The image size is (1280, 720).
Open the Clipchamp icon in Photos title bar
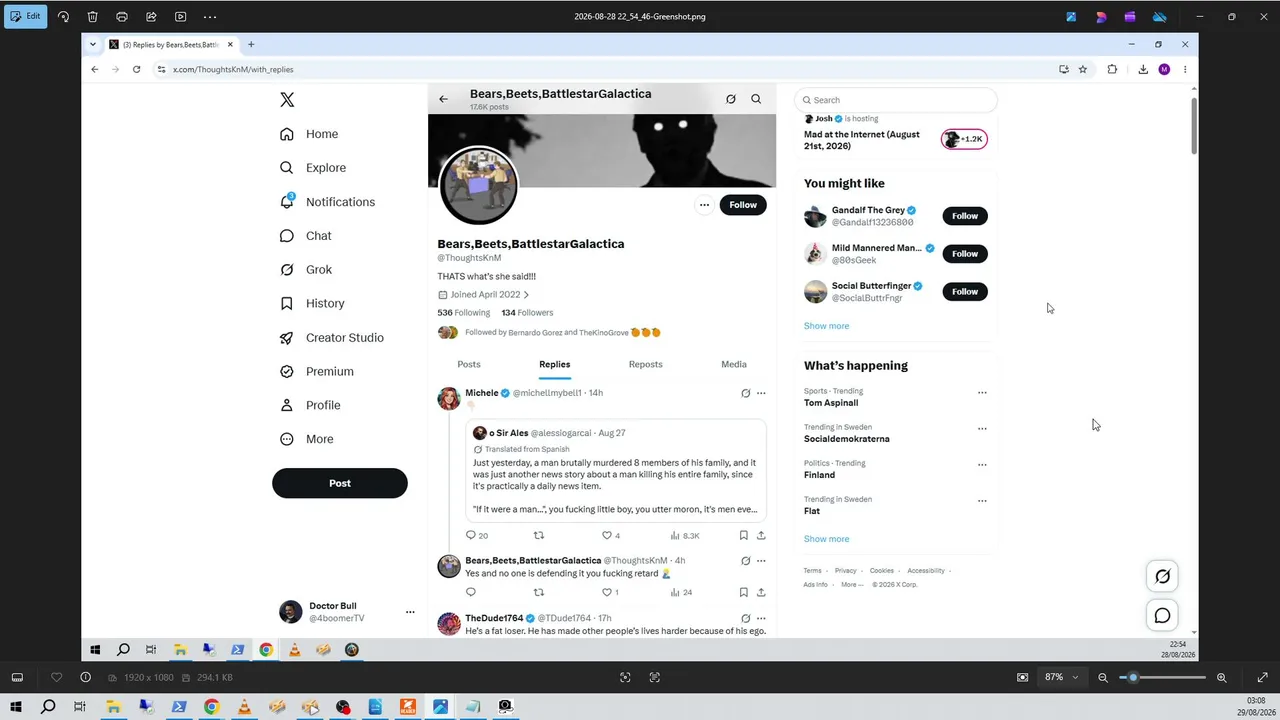(1130, 16)
